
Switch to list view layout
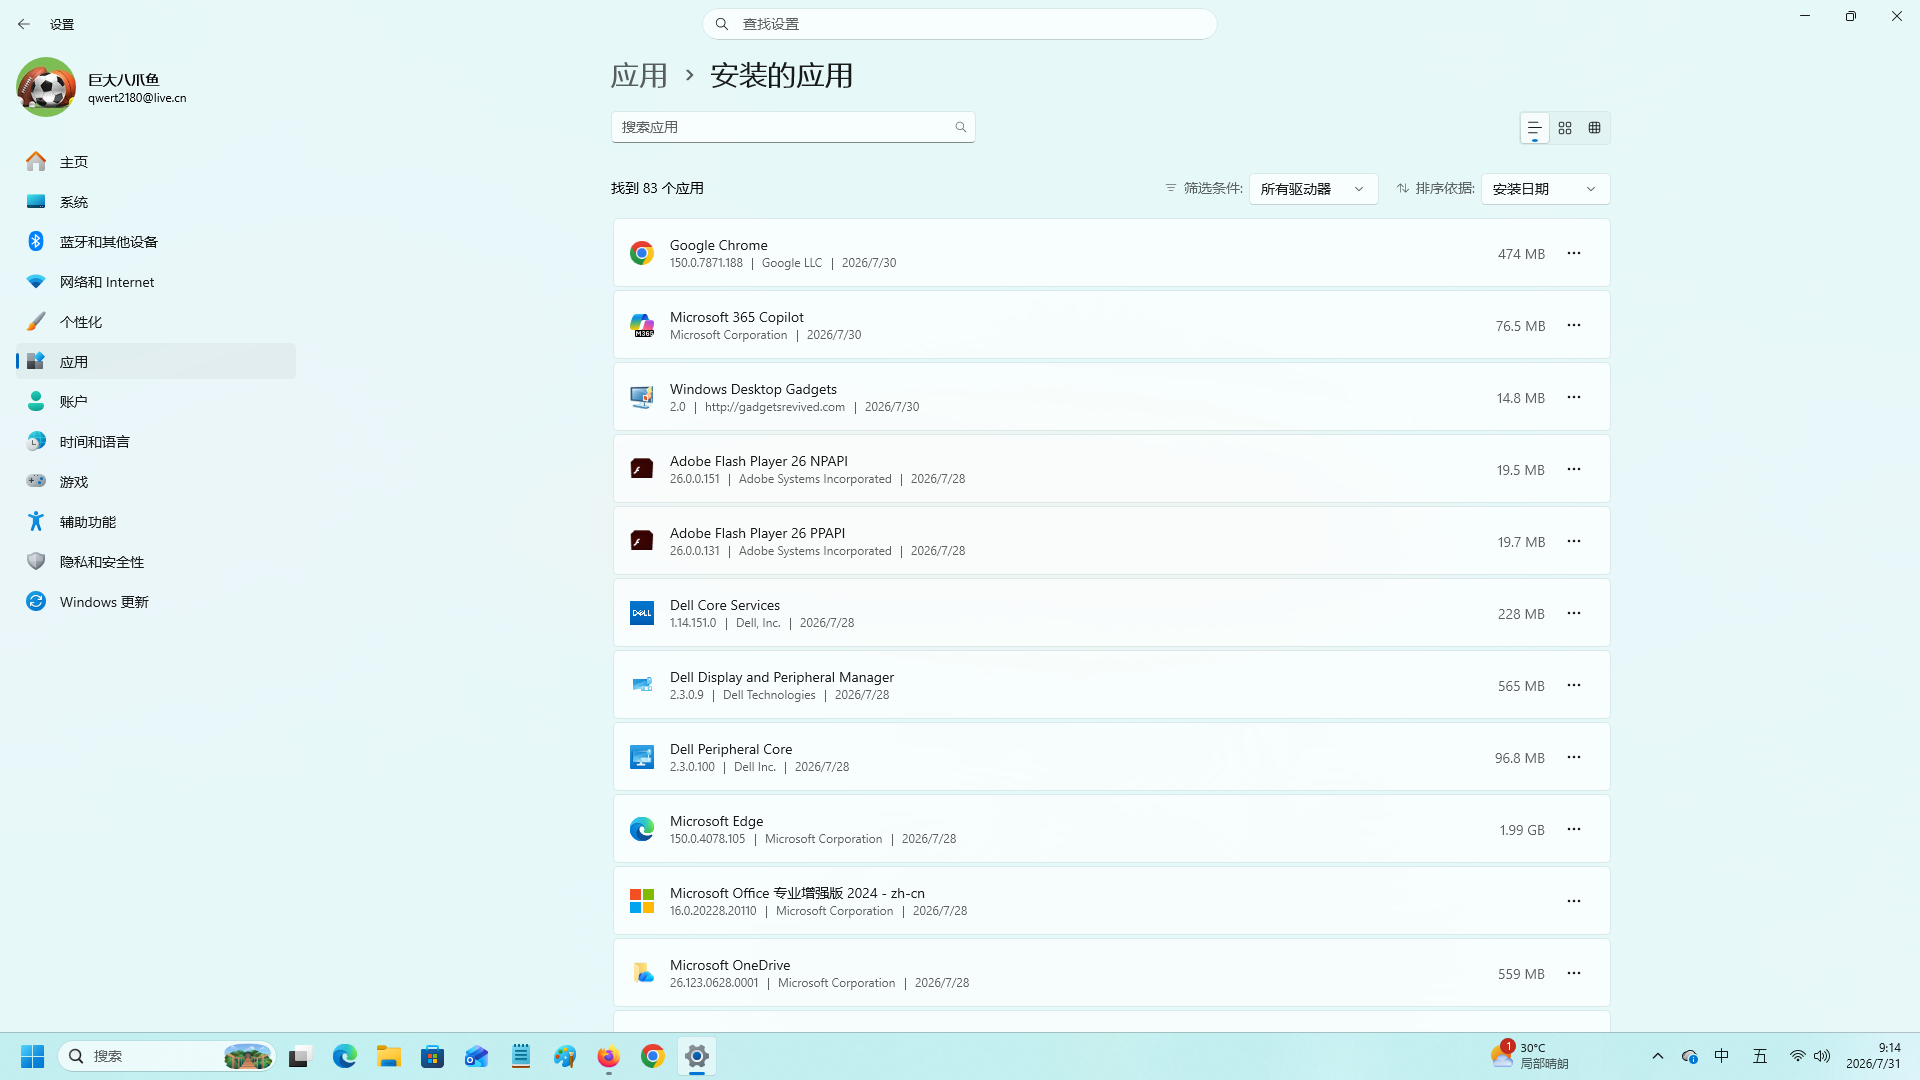tap(1534, 128)
